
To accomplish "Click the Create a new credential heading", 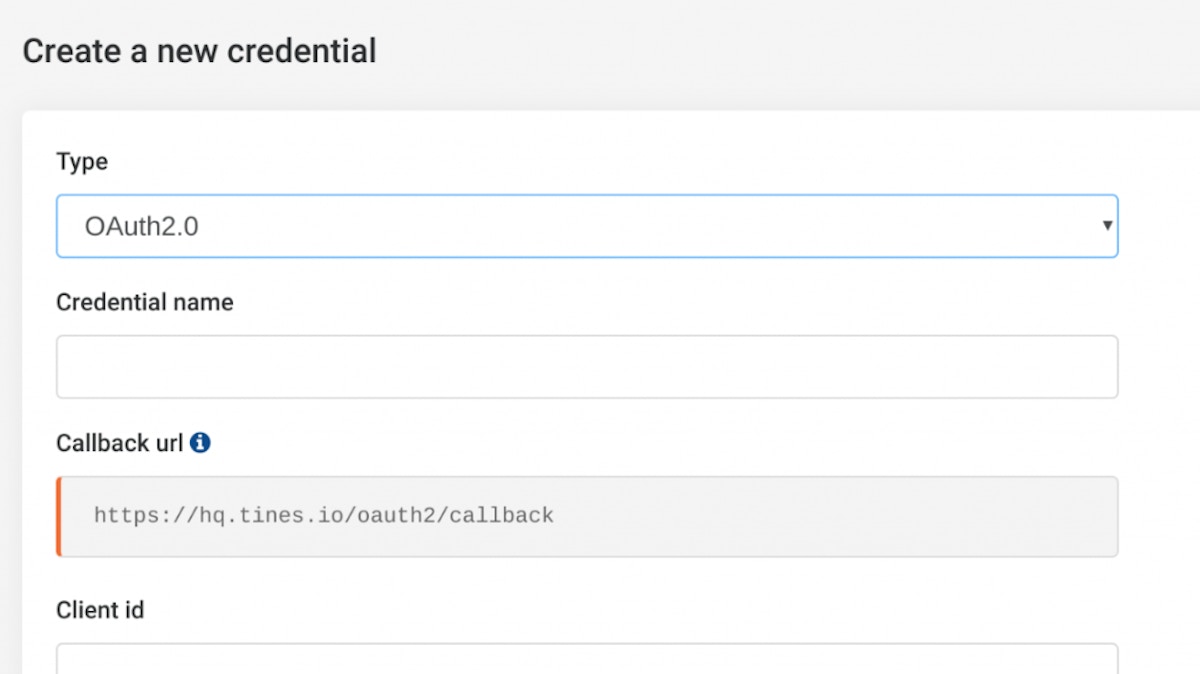I will [199, 51].
